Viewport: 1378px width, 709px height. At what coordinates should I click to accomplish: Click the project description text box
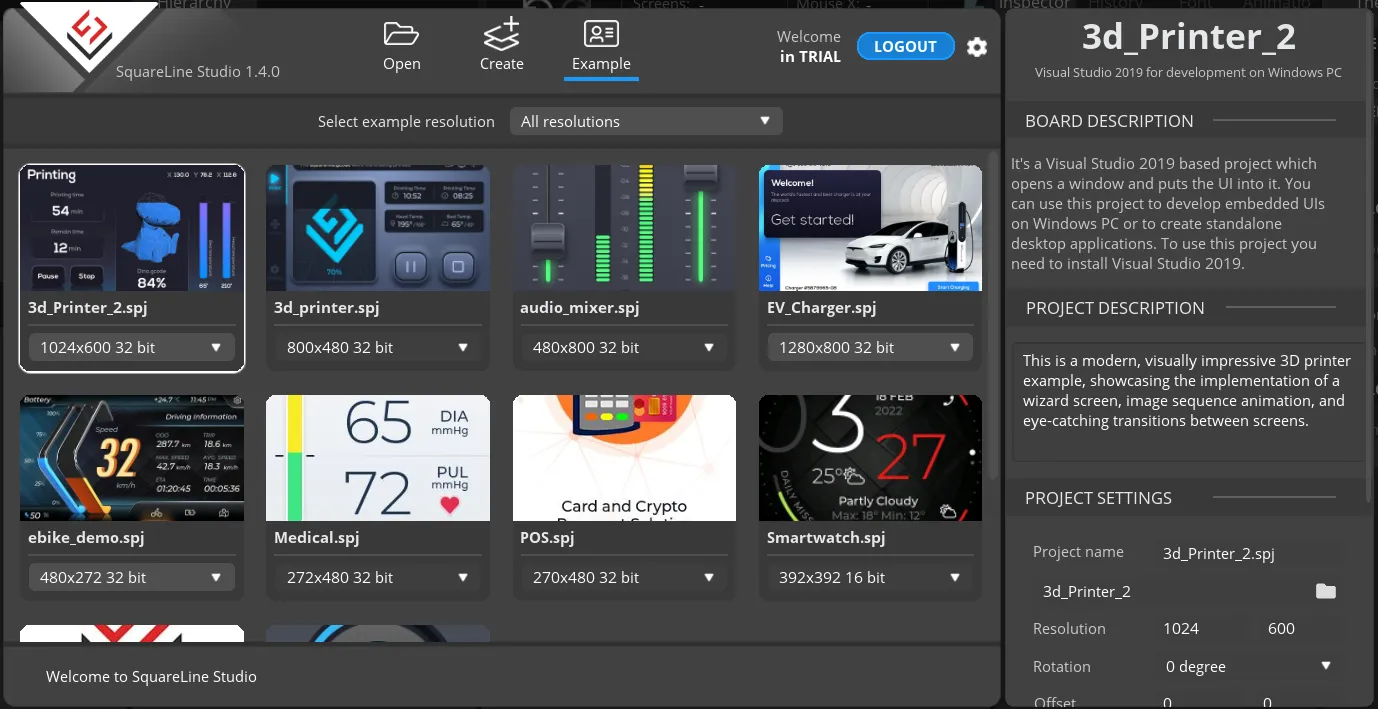coord(1186,402)
